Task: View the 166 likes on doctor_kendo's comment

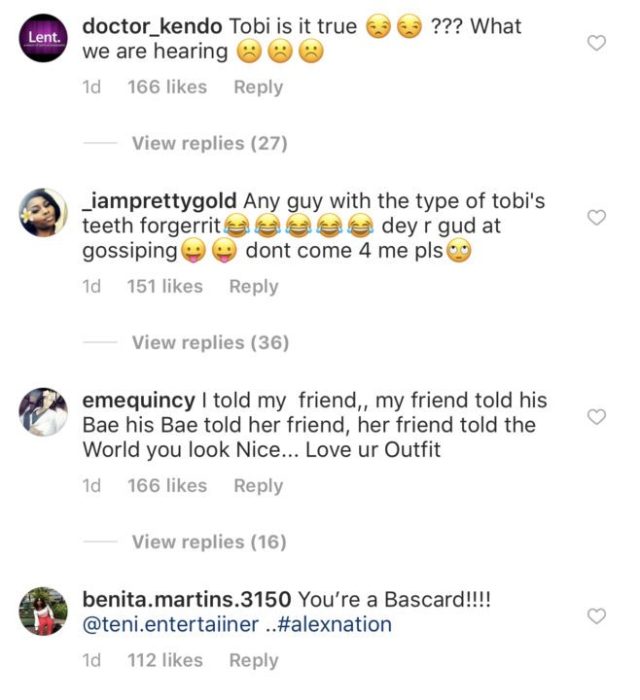Action: pos(167,87)
